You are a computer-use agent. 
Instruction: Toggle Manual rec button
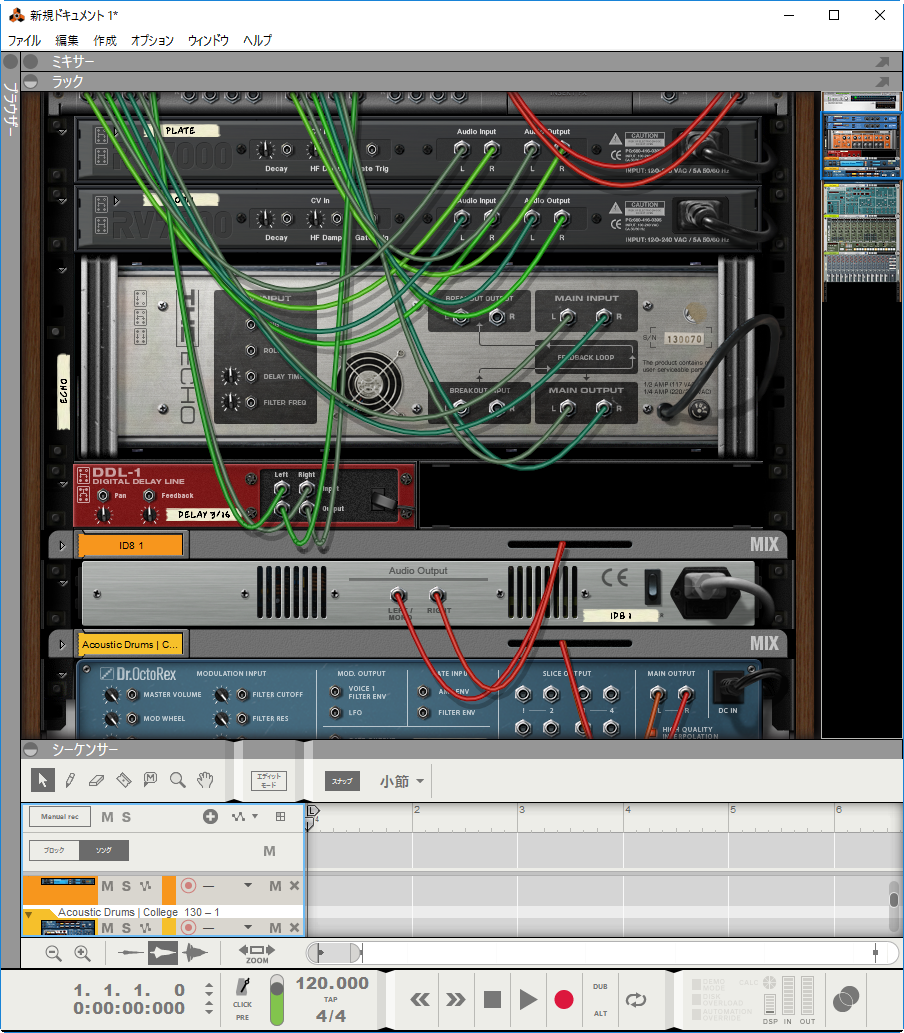pos(60,817)
